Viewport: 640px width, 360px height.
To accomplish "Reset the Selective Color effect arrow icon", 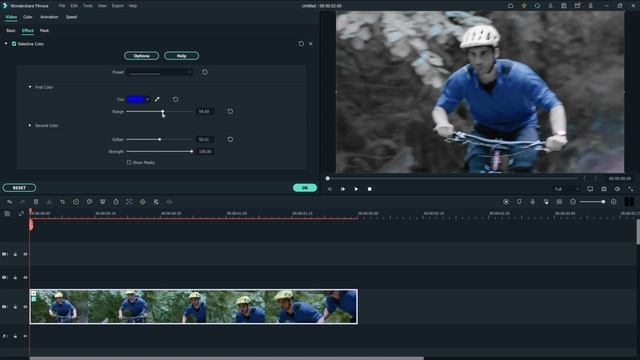I will [x=301, y=44].
